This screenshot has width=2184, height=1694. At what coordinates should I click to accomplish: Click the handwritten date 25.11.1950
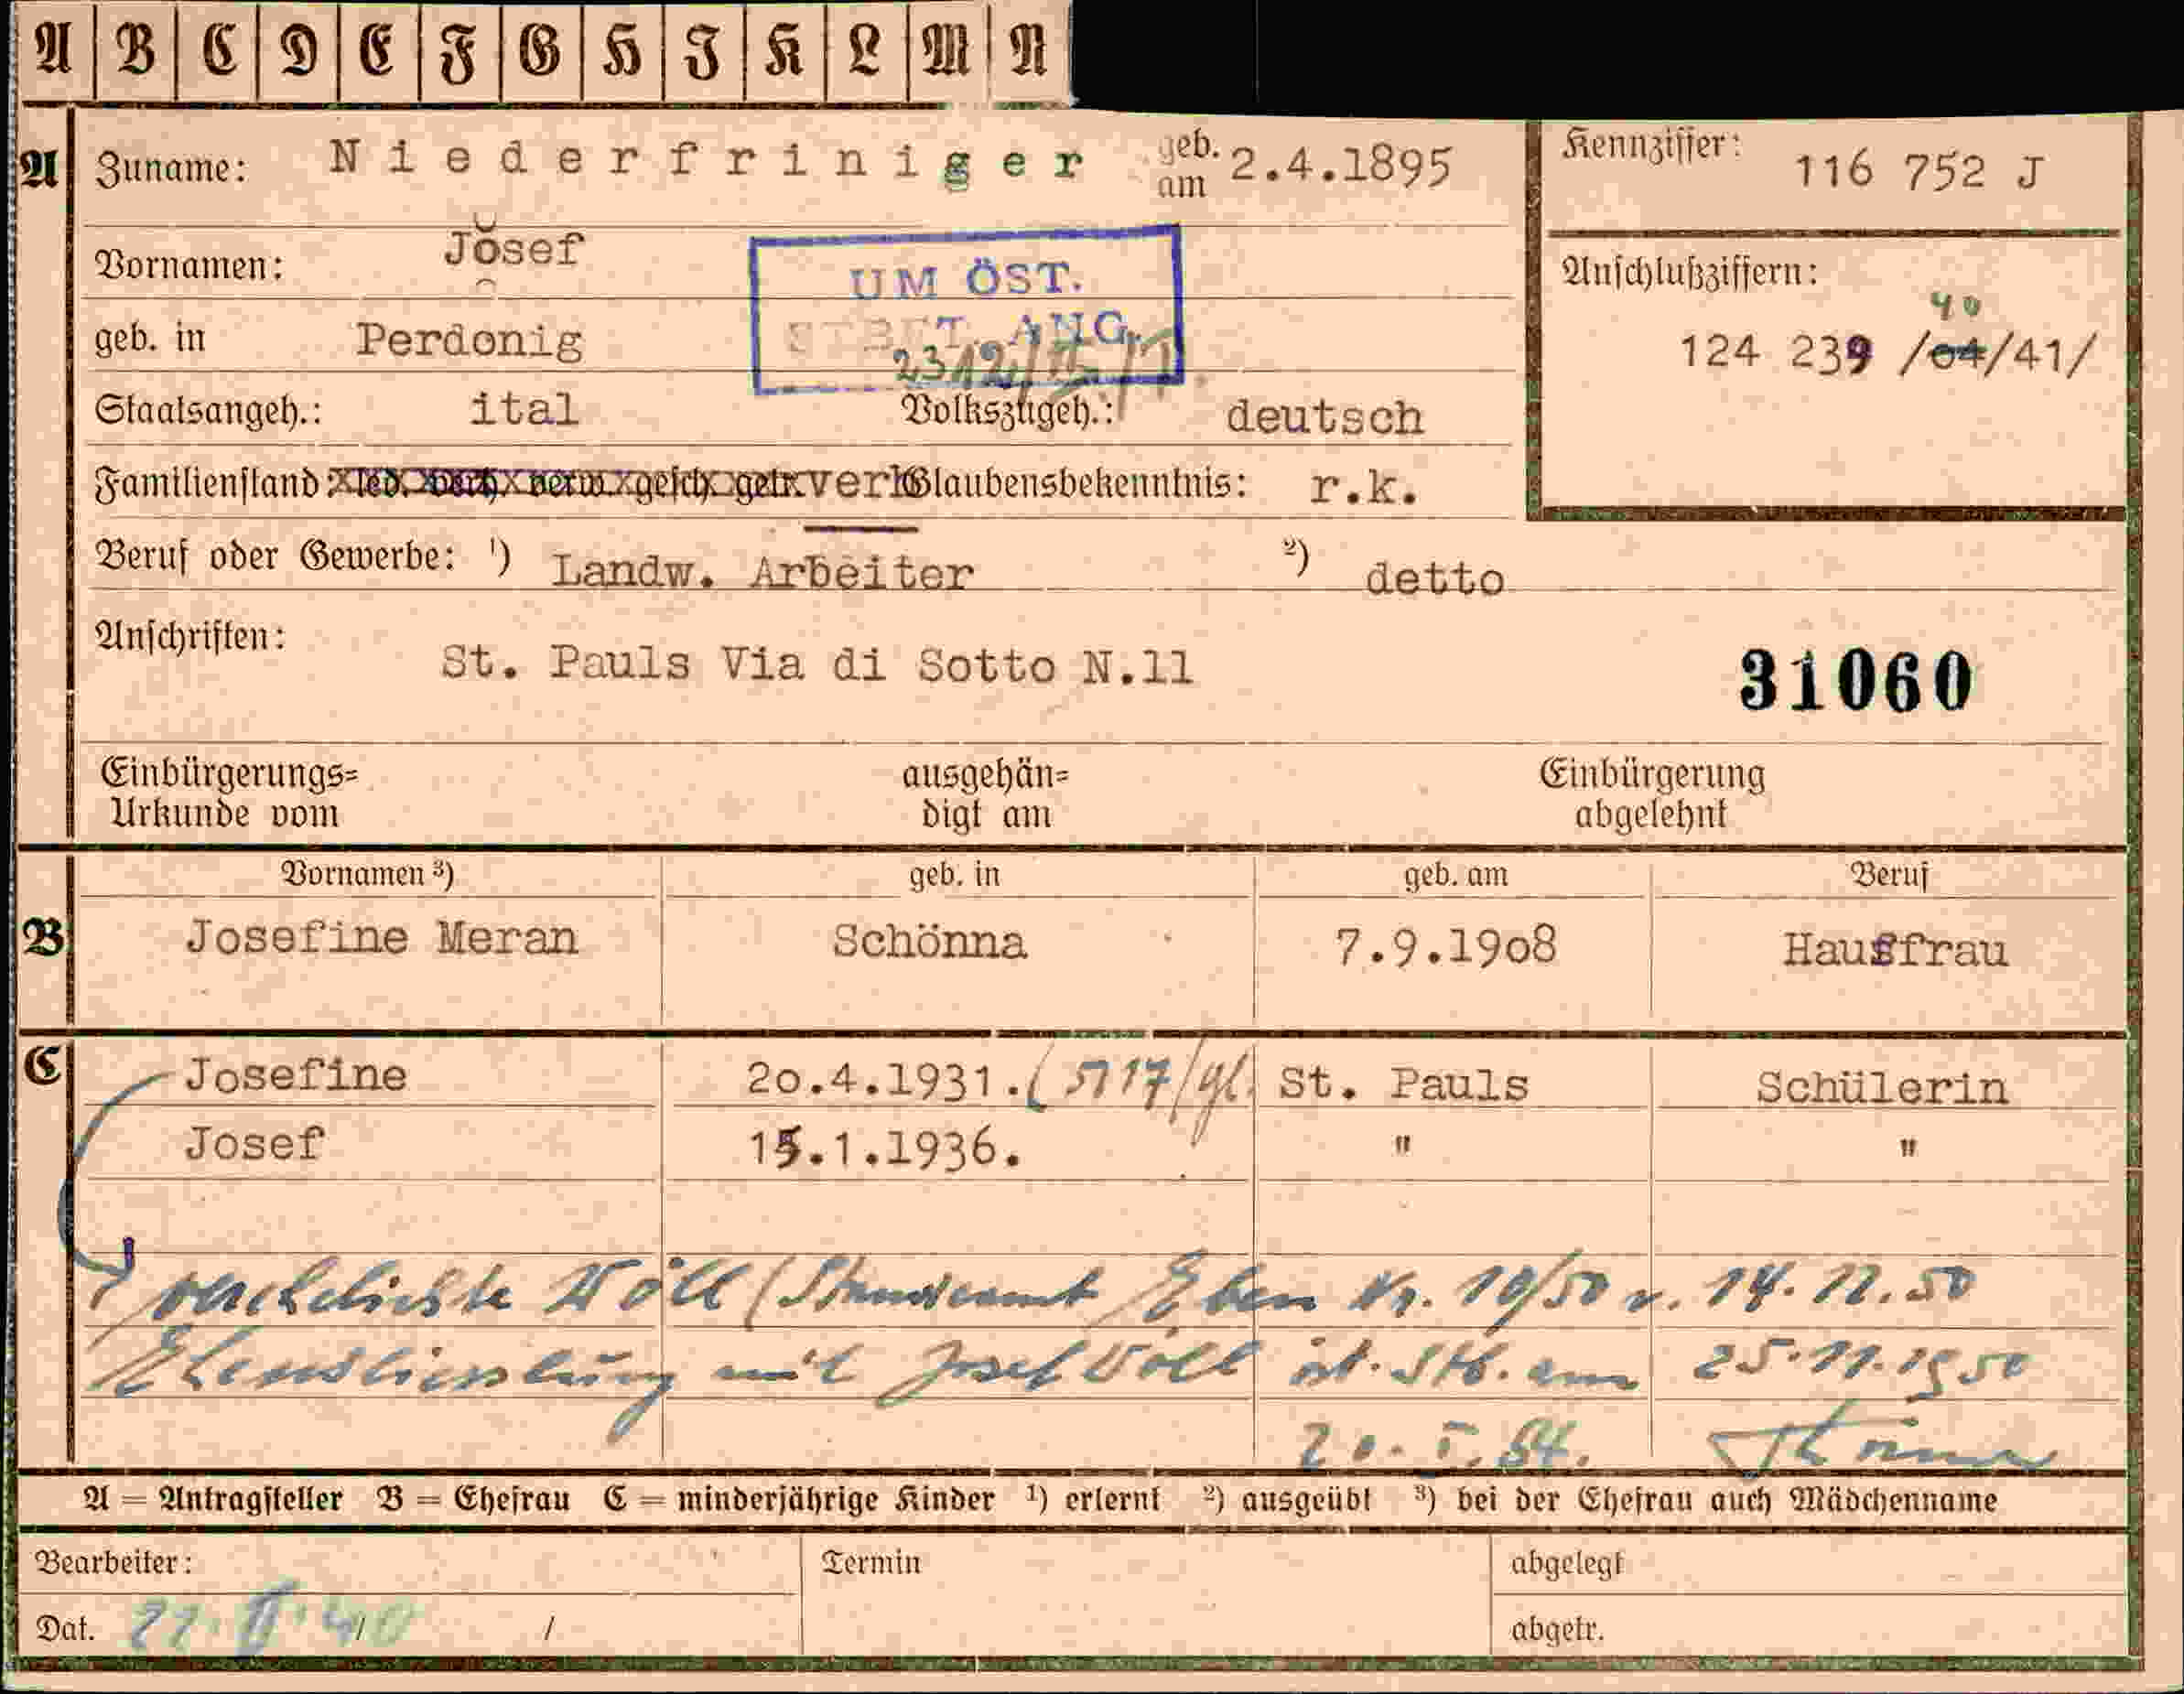[1860, 1366]
